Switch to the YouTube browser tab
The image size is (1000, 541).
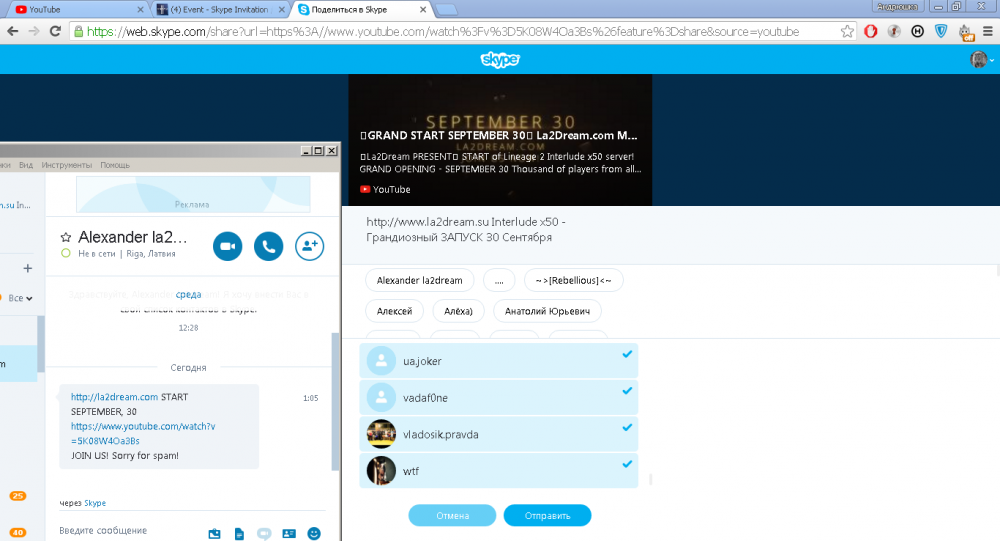pyautogui.click(x=60, y=9)
